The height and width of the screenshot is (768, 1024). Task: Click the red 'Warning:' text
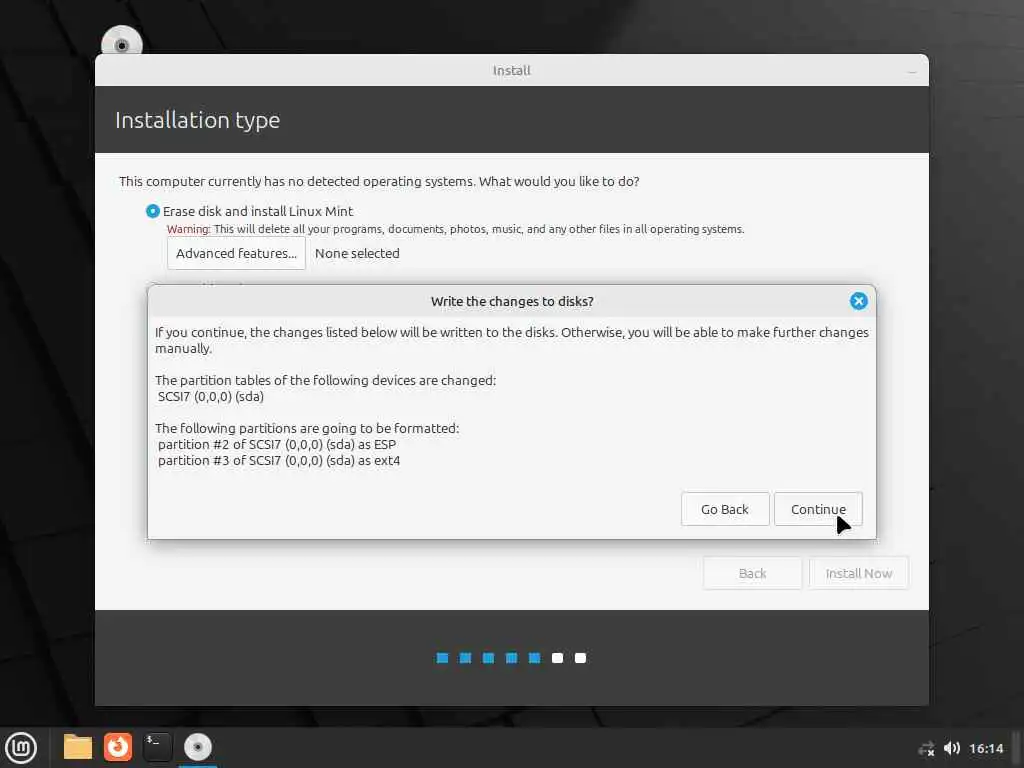[189, 229]
